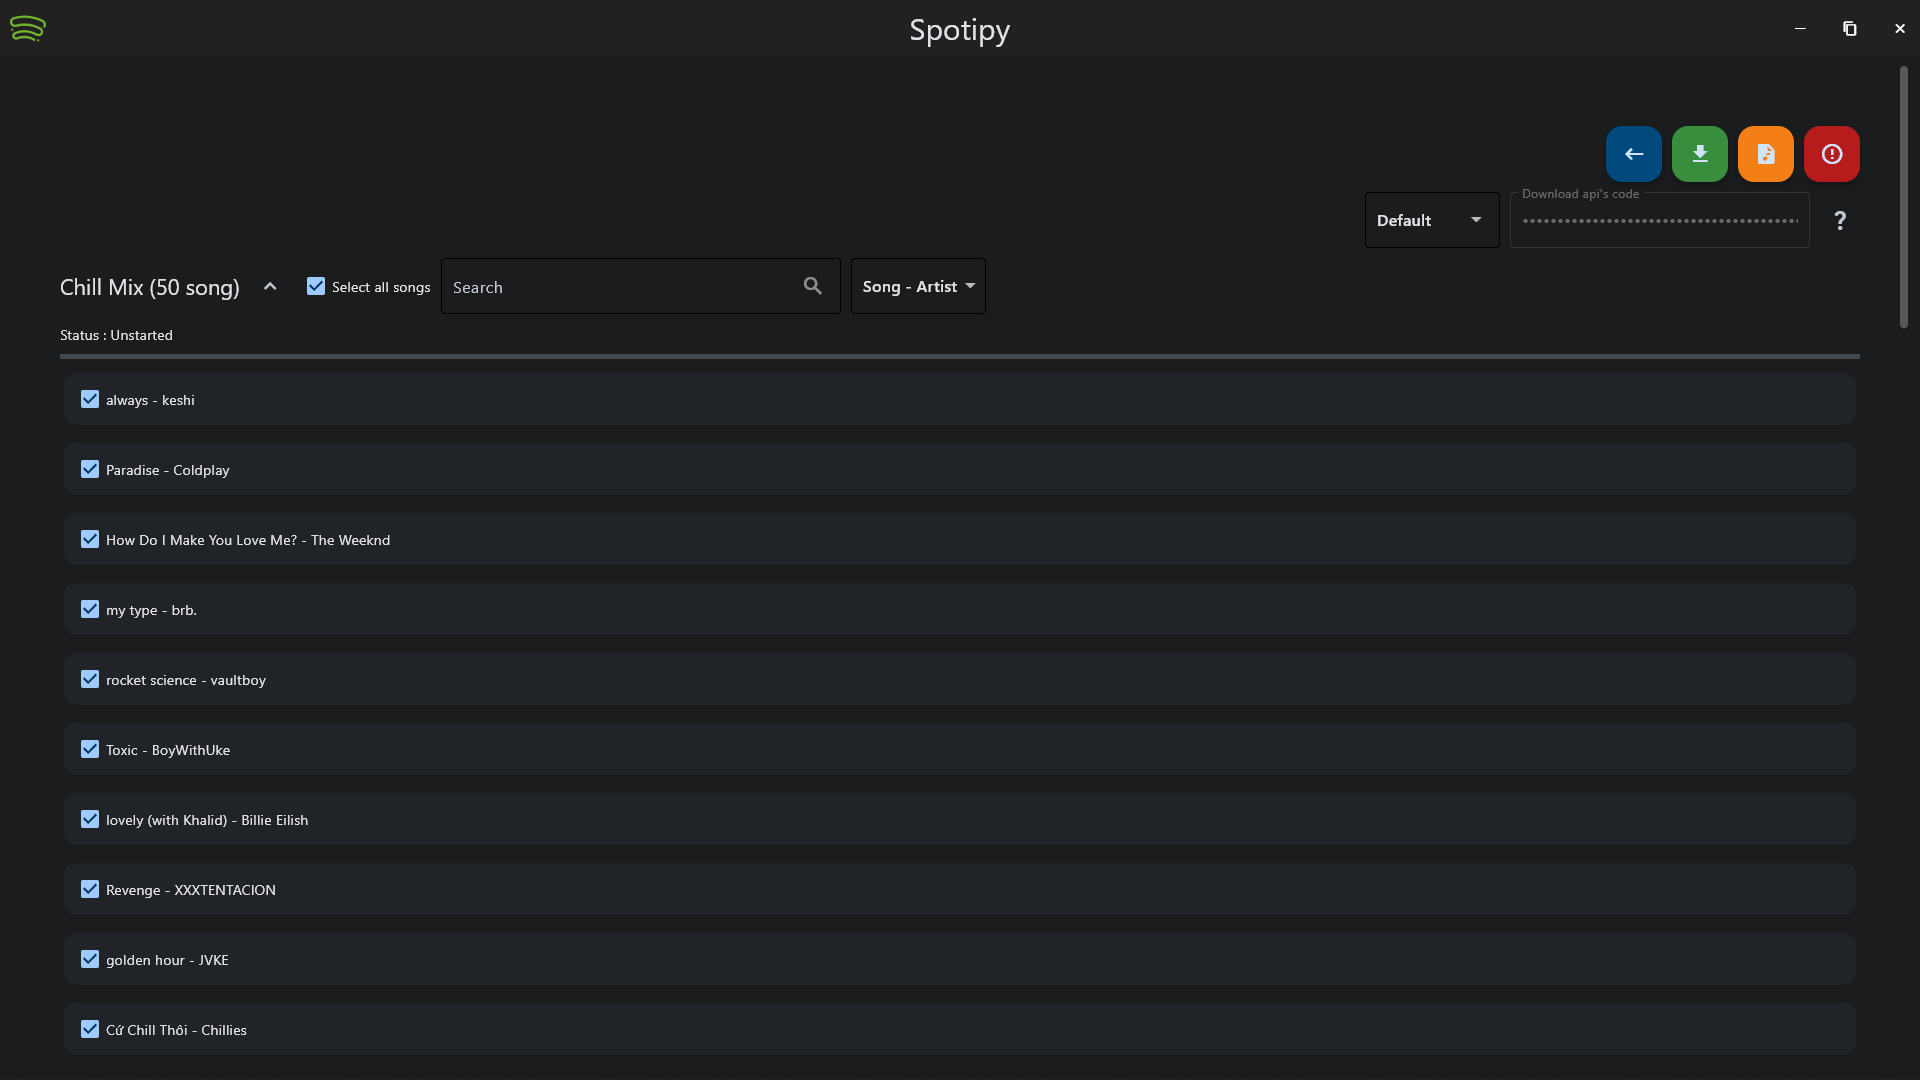Uncheck lovely (with Khalid) checkbox
Screen dimensions: 1920x1080
[x=90, y=819]
